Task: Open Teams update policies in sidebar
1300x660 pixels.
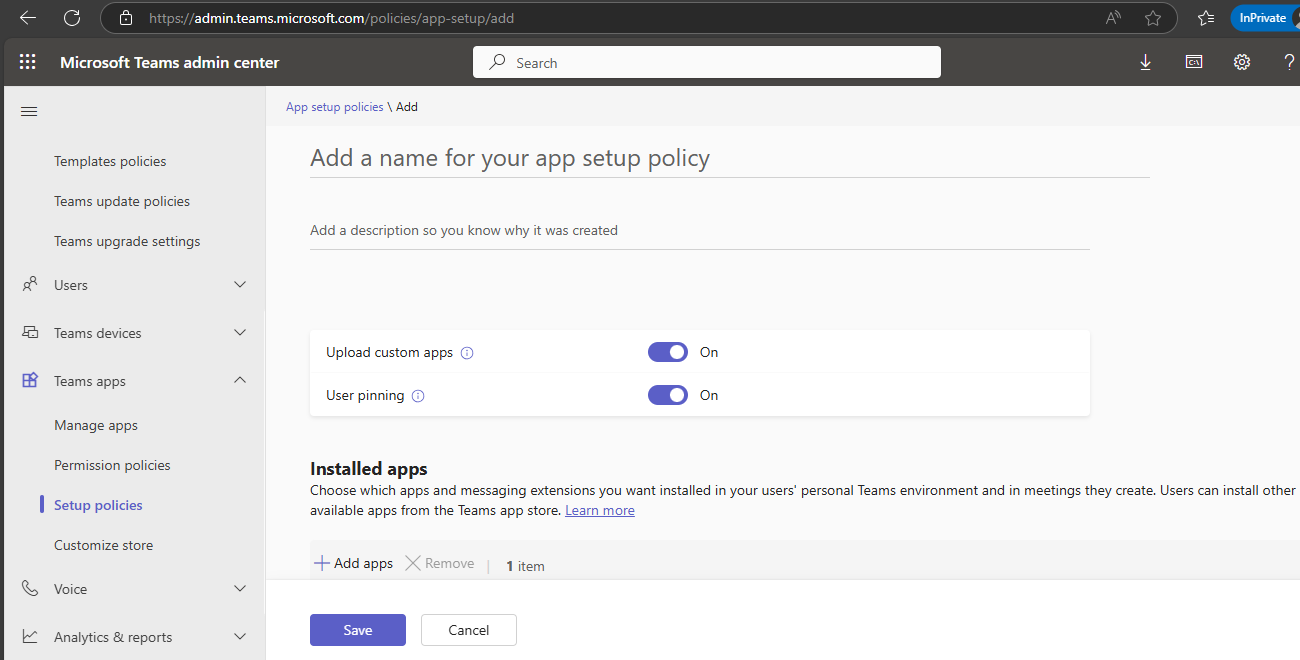Action: tap(122, 201)
